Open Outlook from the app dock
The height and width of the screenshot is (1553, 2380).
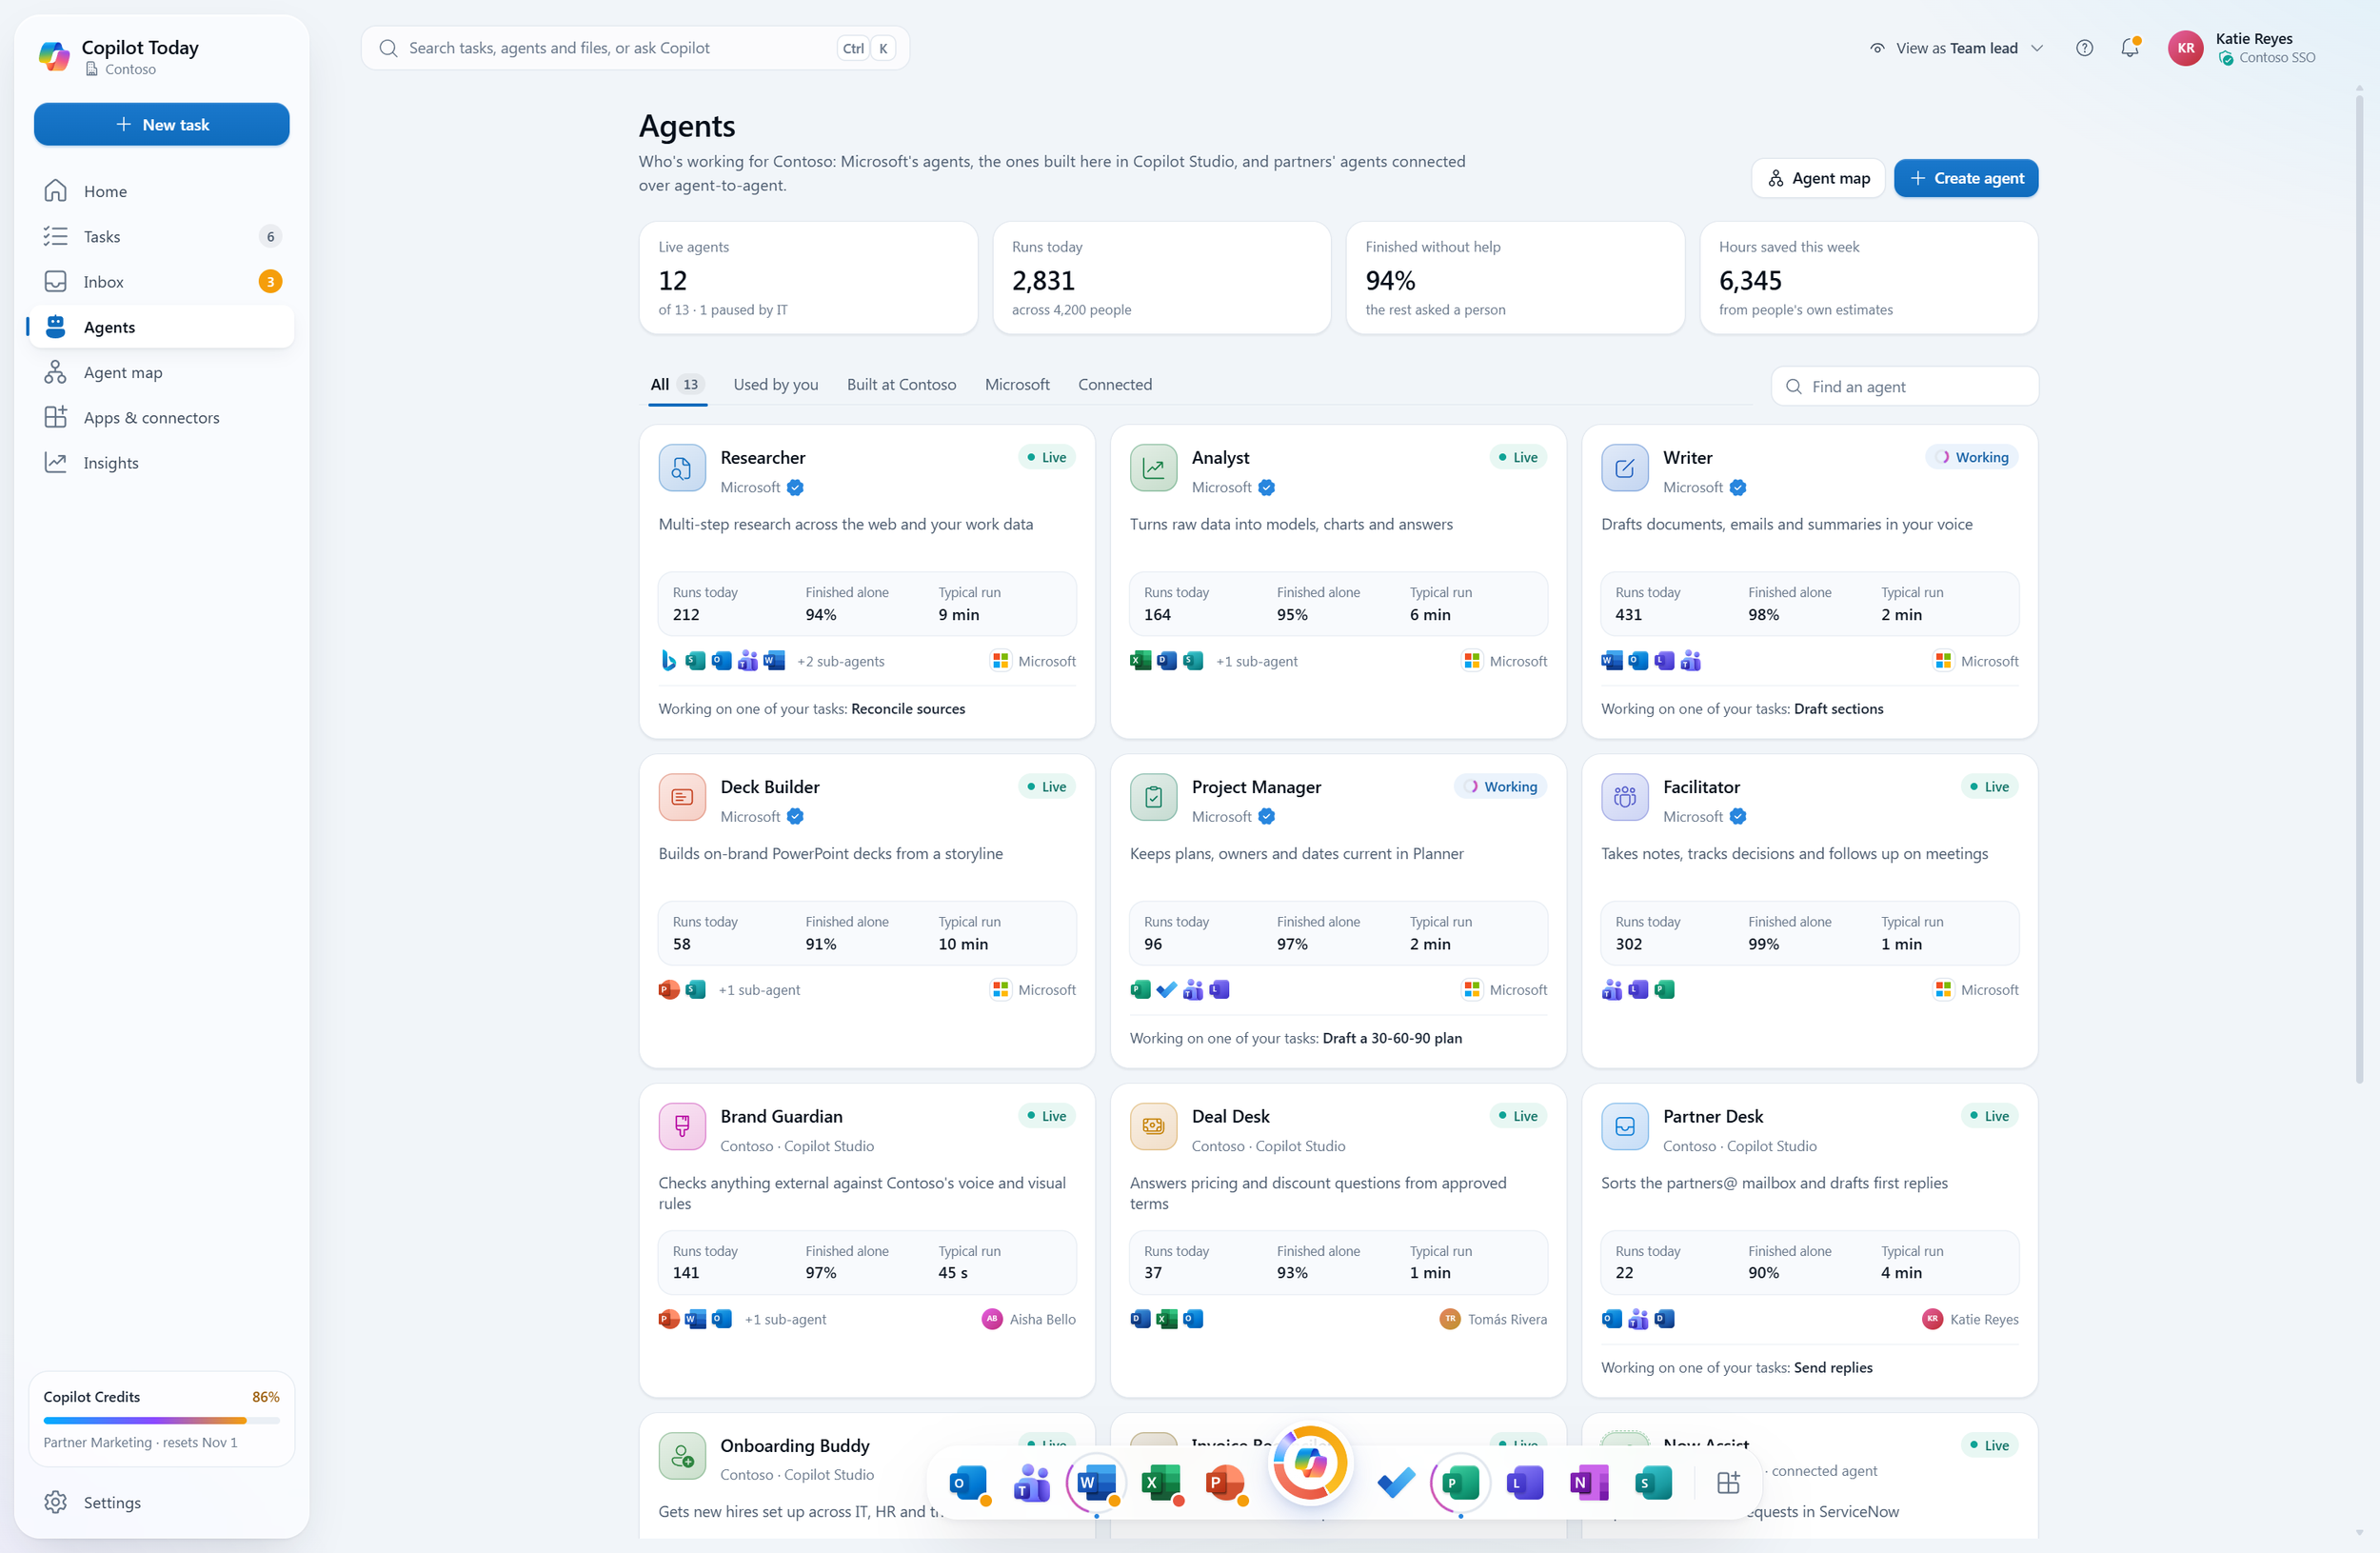coord(968,1483)
